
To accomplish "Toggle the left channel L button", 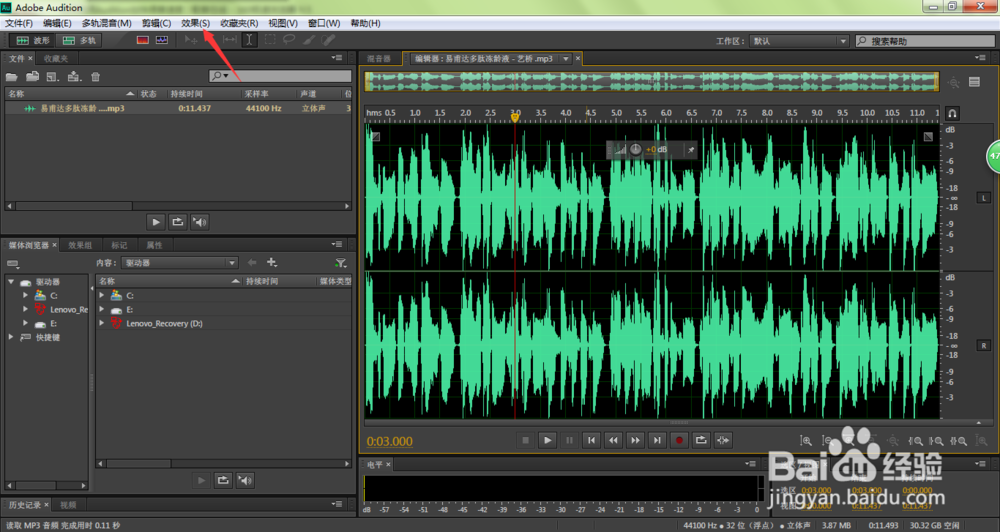I will [x=983, y=198].
